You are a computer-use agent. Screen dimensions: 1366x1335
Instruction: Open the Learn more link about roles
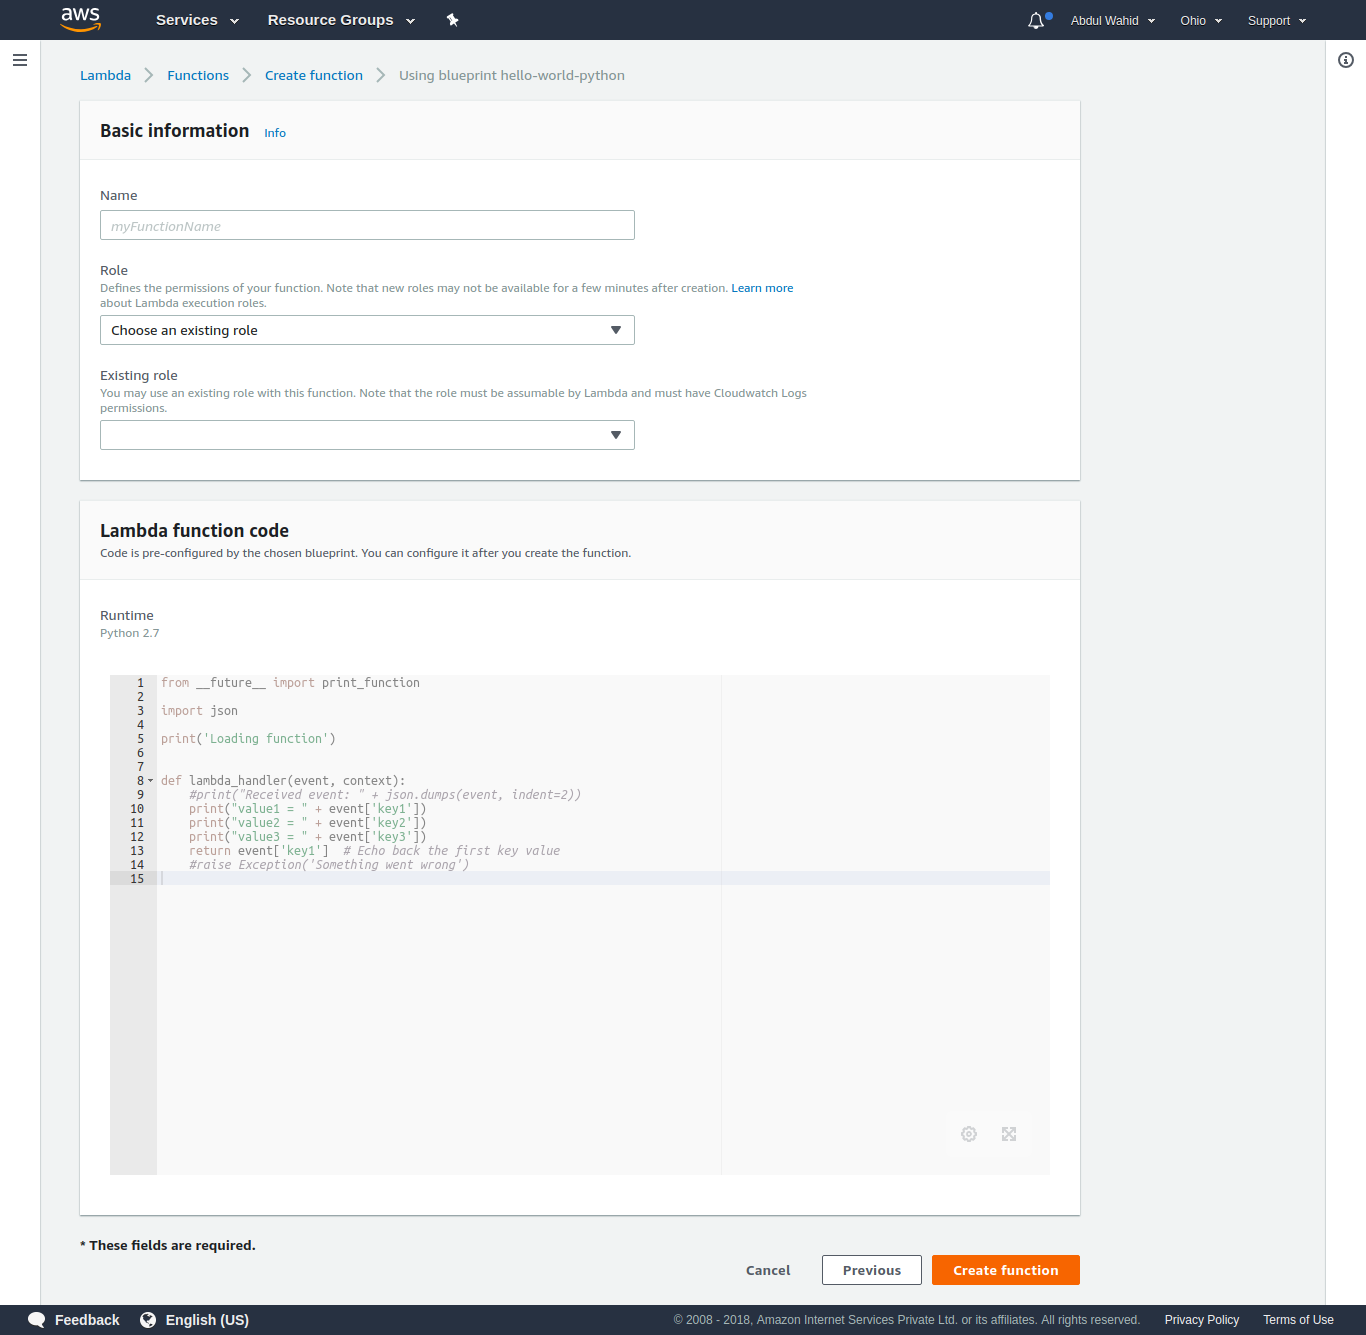click(762, 288)
